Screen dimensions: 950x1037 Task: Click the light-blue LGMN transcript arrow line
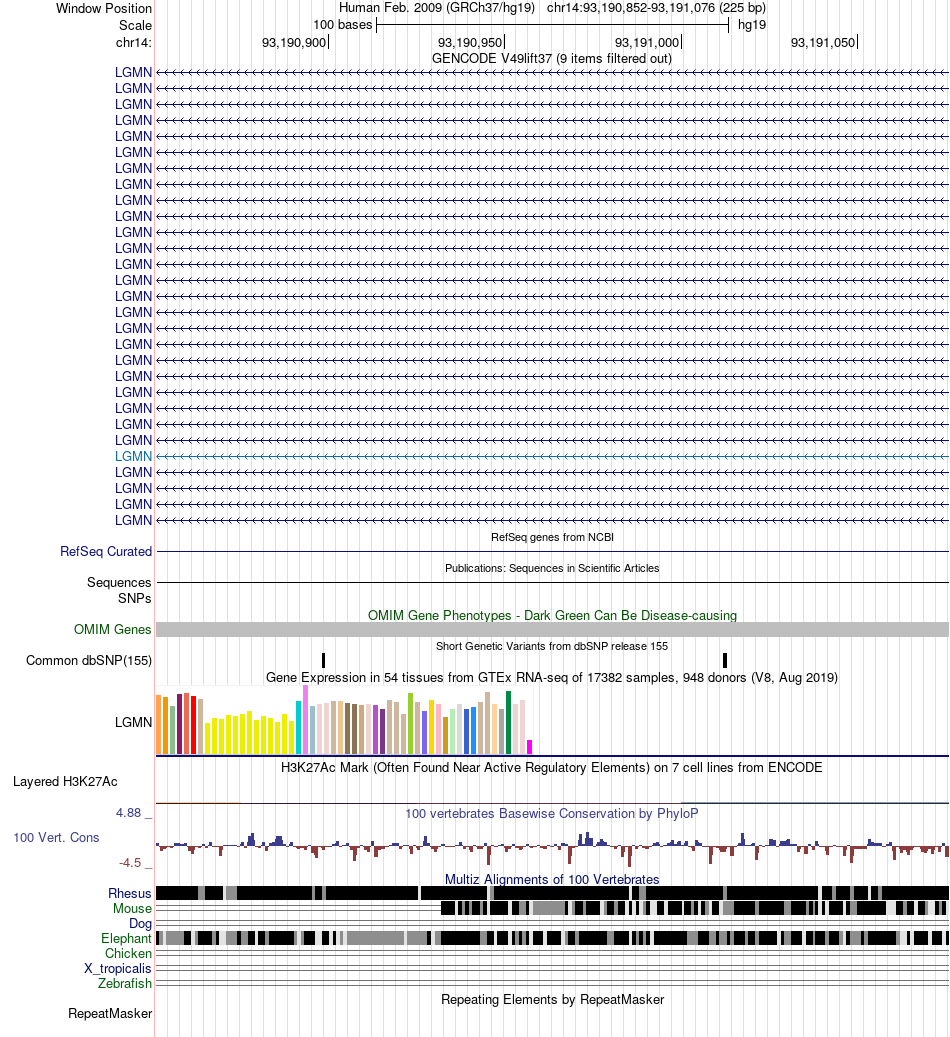tap(552, 456)
